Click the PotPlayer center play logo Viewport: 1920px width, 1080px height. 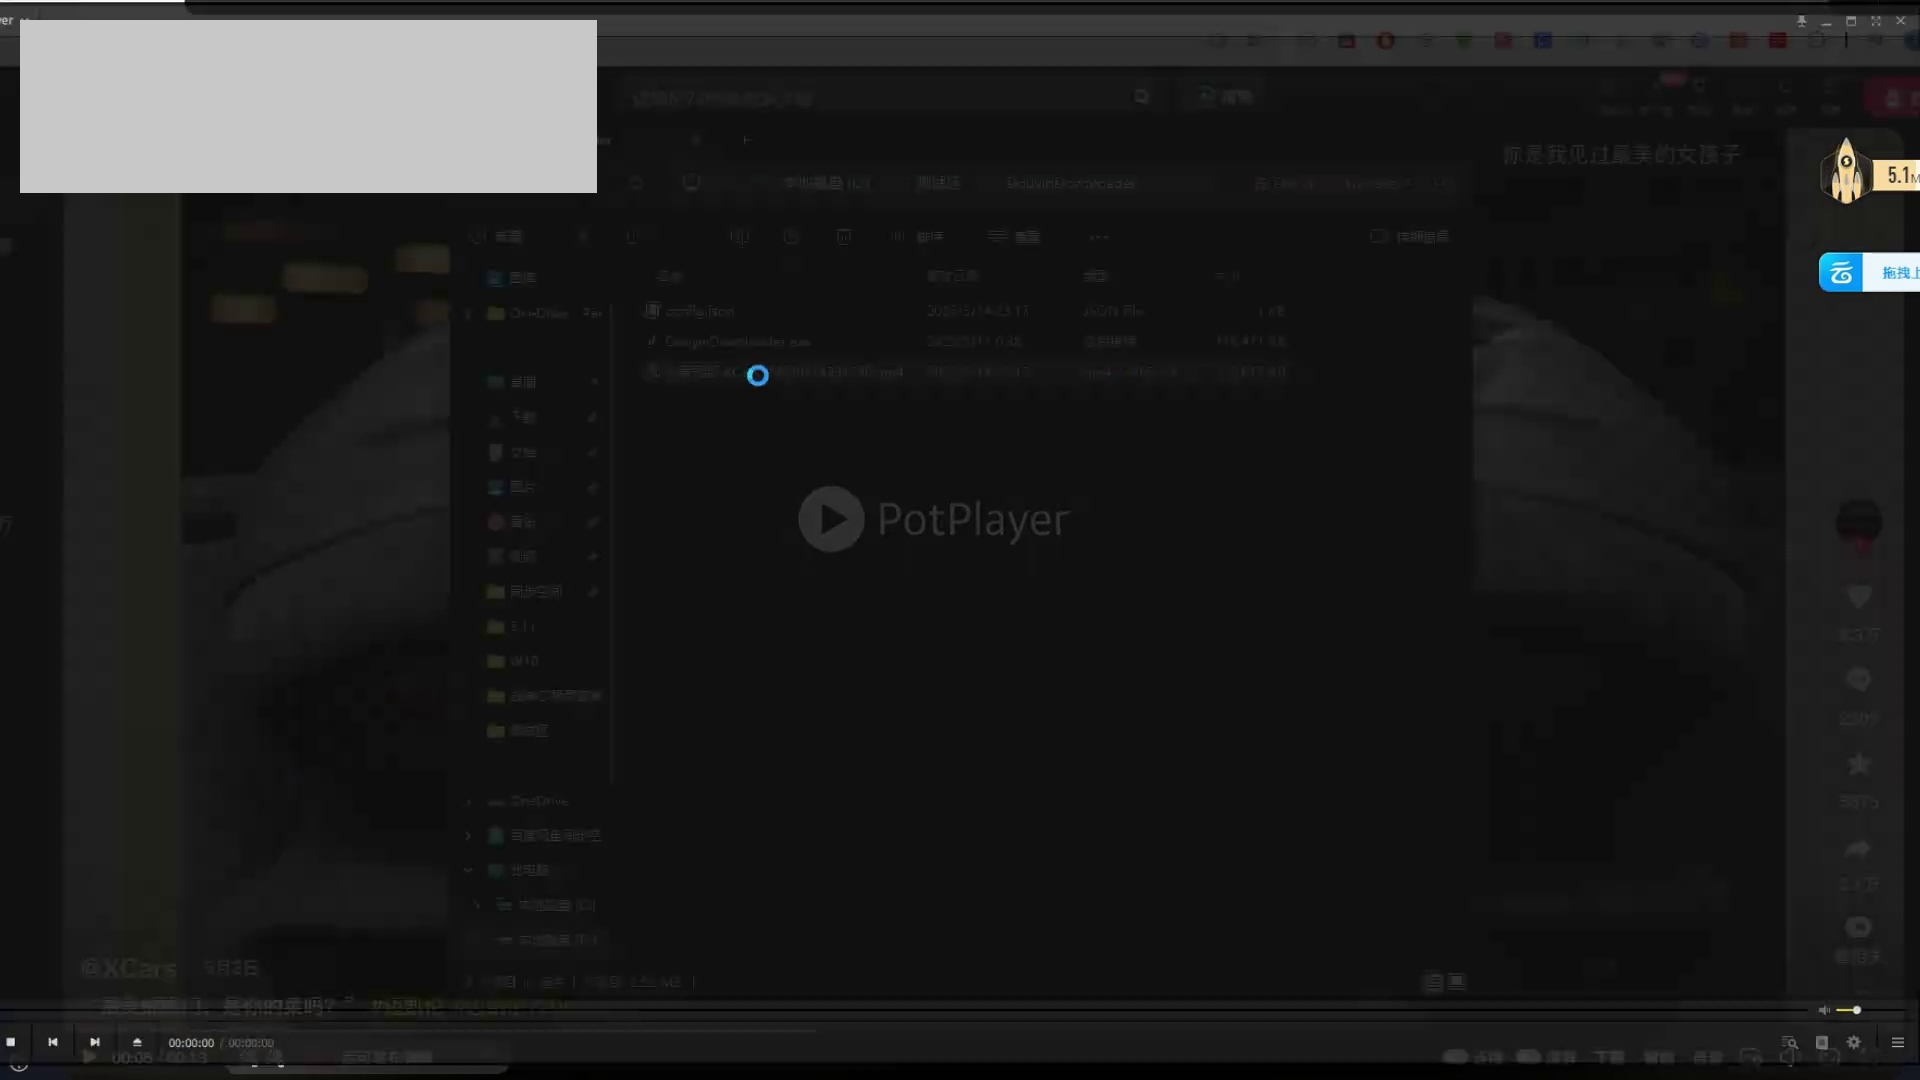click(x=831, y=519)
